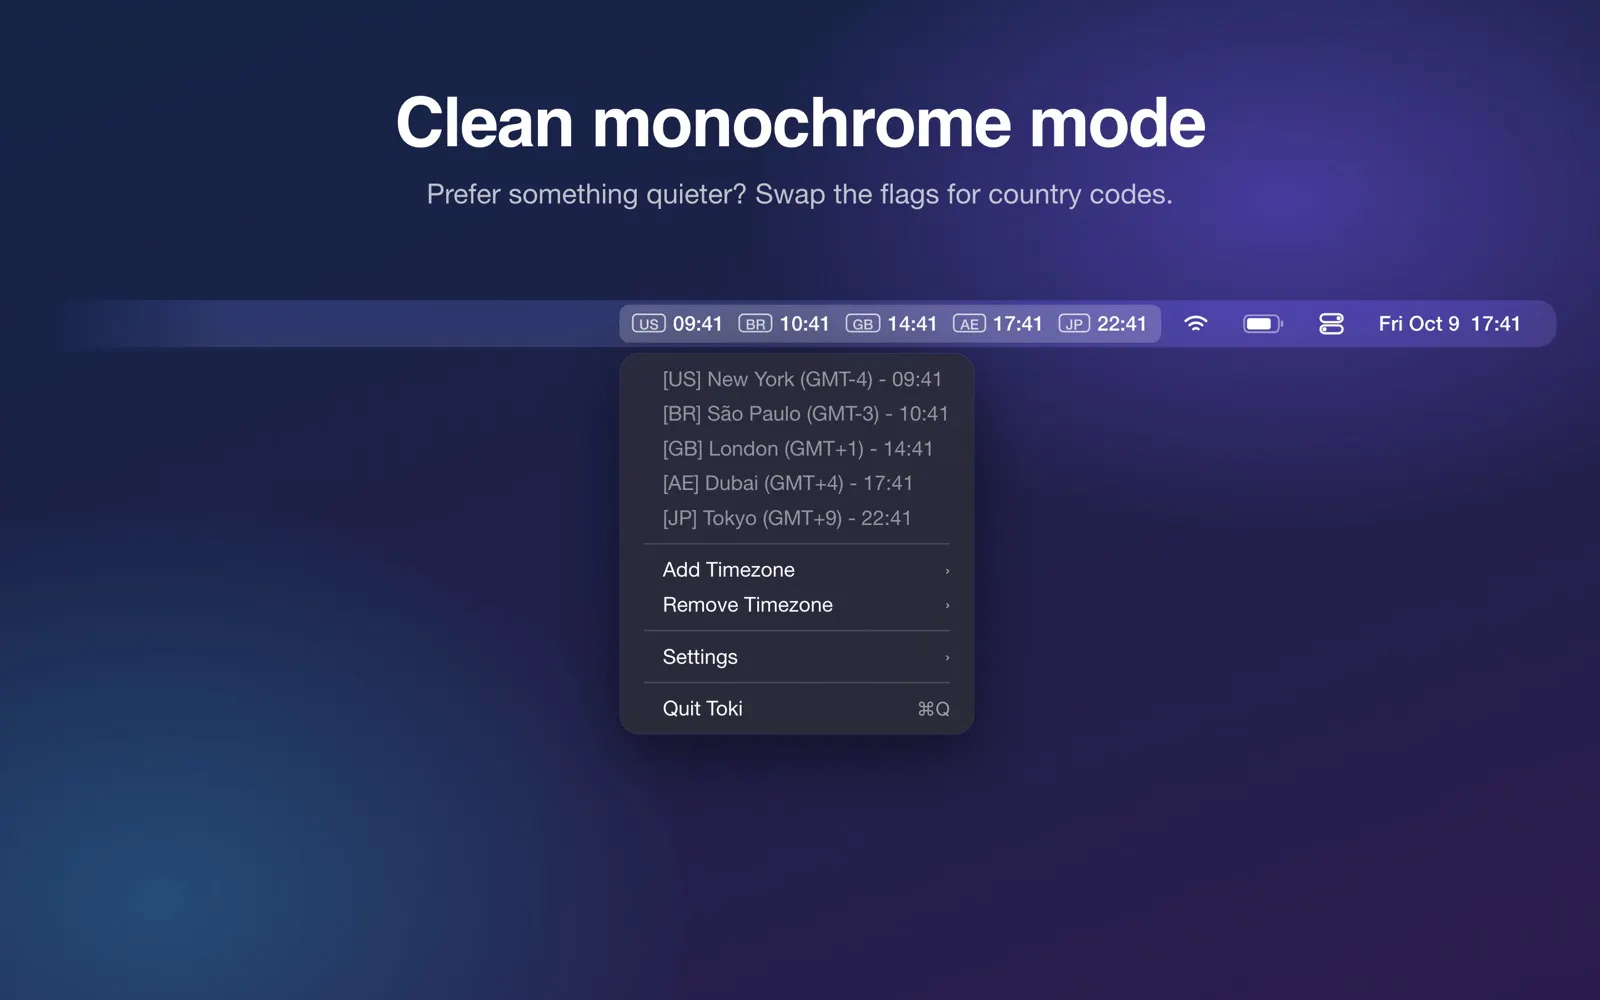Click the BR country code badge in menu bar

[755, 324]
